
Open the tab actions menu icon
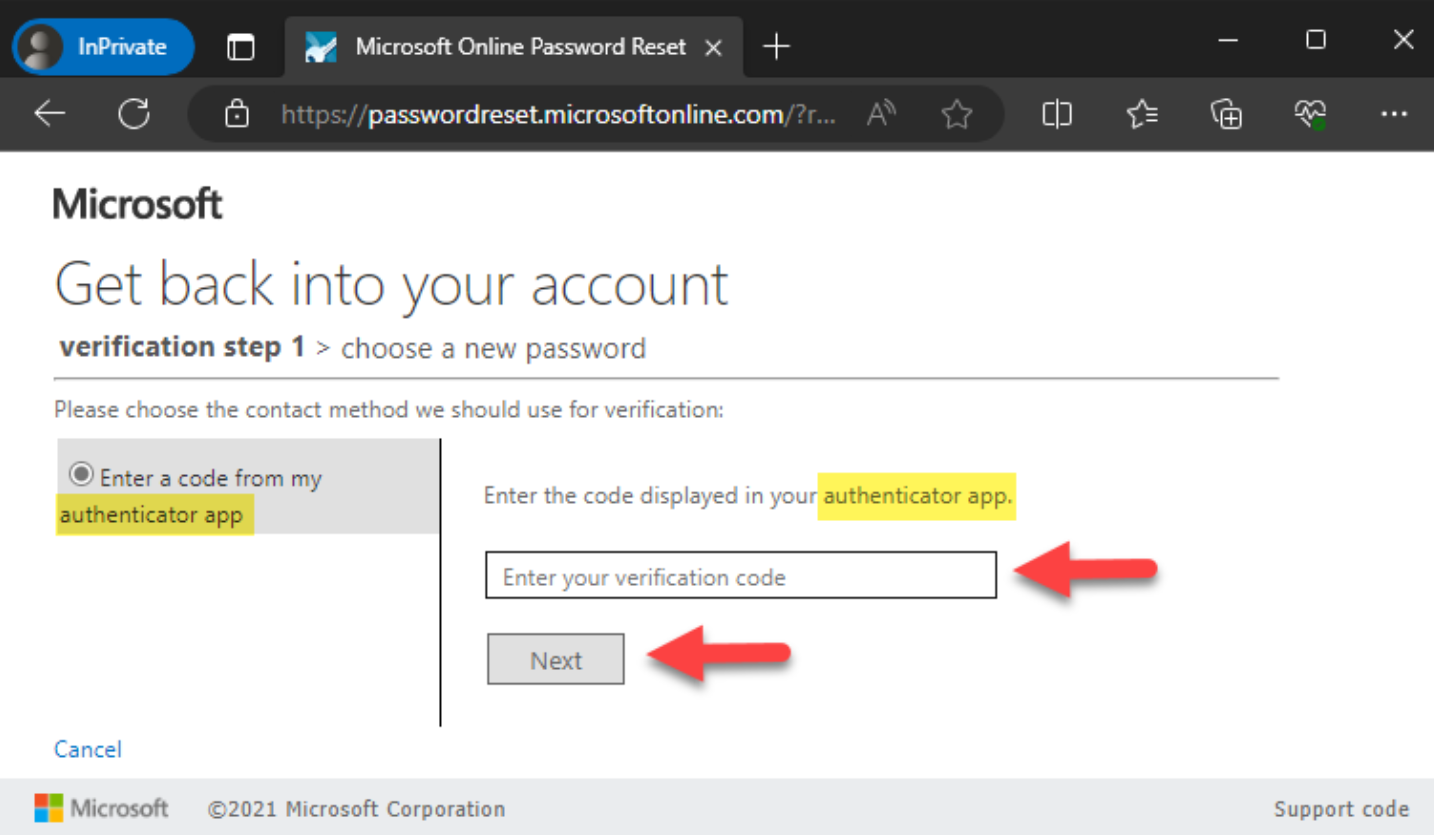tap(241, 46)
